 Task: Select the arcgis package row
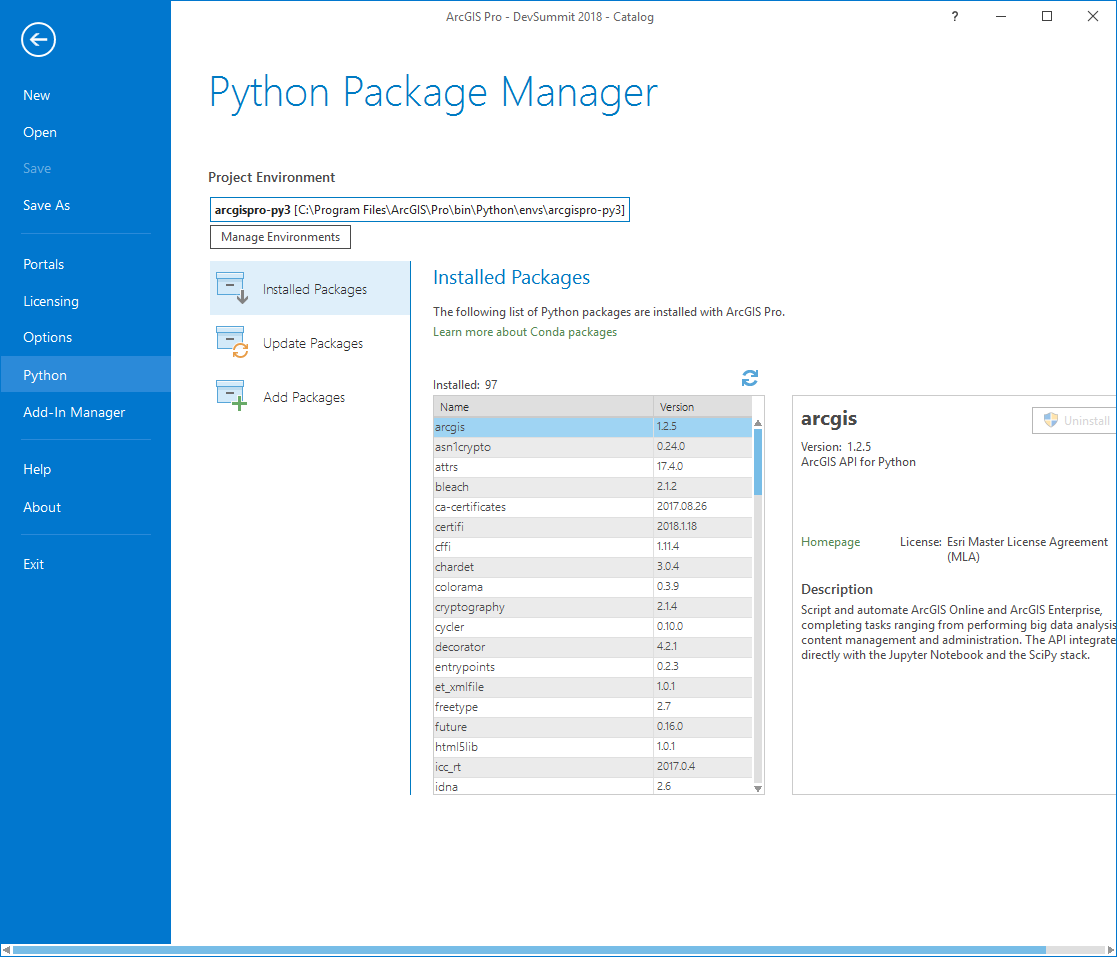(x=593, y=427)
